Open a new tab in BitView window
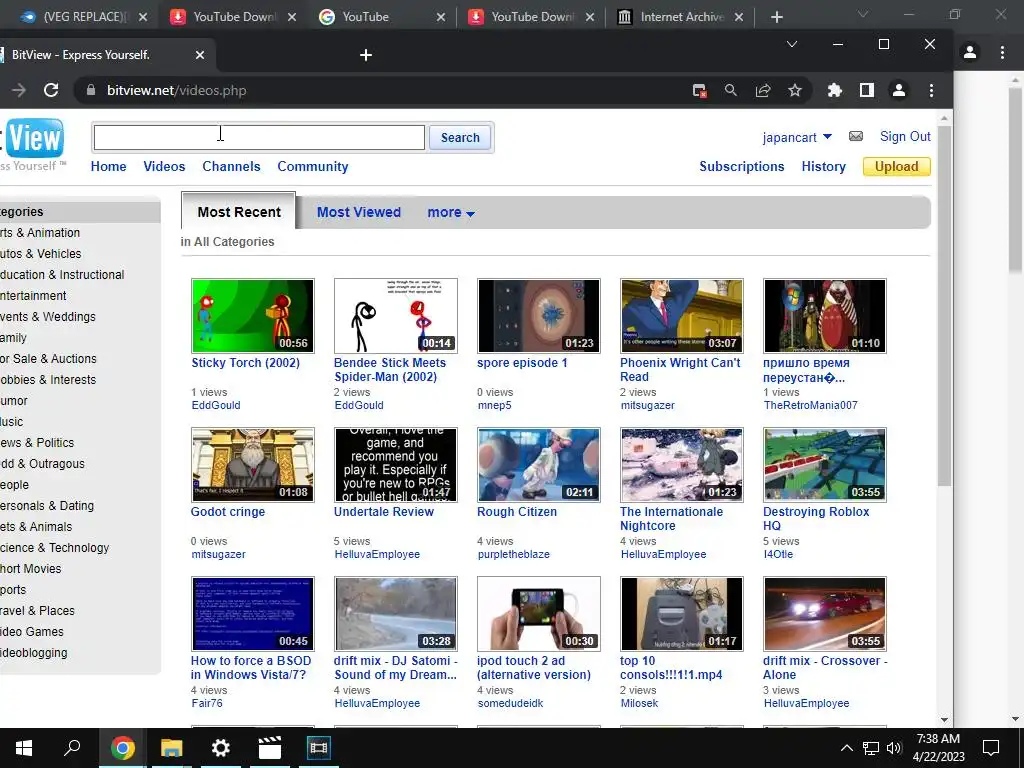 (x=366, y=55)
